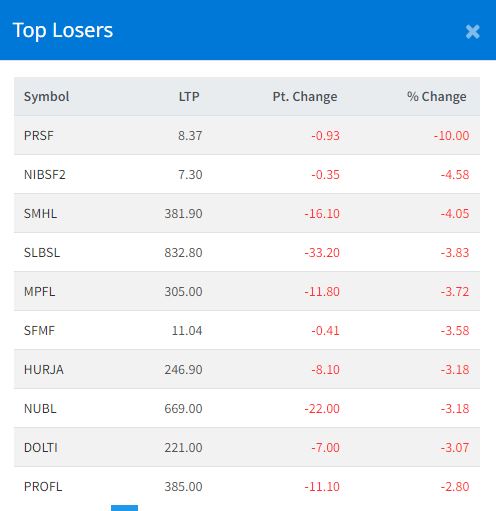Close the Top Losers dialog

[x=472, y=32]
